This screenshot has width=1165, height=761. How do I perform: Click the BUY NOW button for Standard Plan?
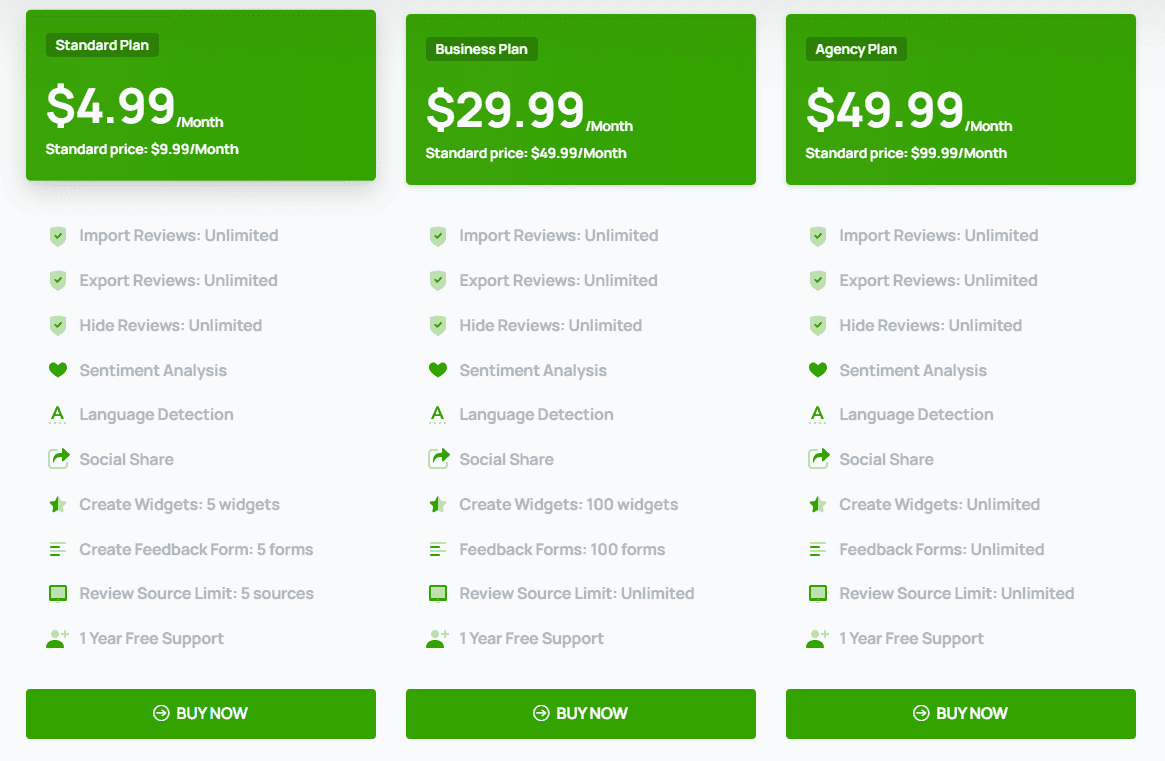(x=200, y=713)
